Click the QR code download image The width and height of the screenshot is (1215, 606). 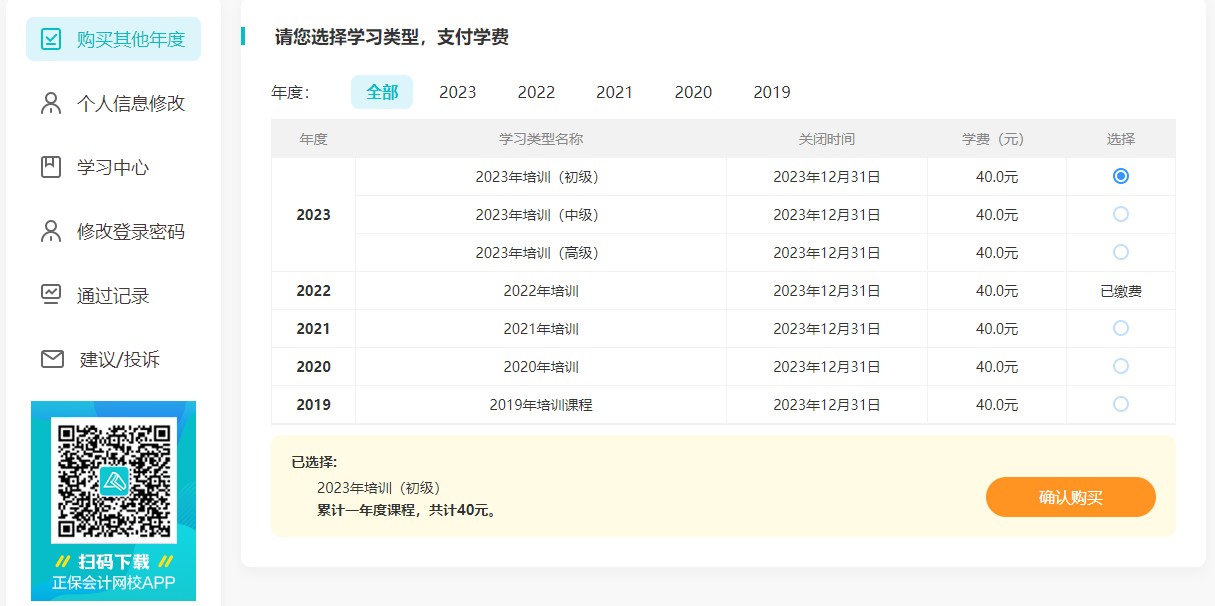click(114, 480)
